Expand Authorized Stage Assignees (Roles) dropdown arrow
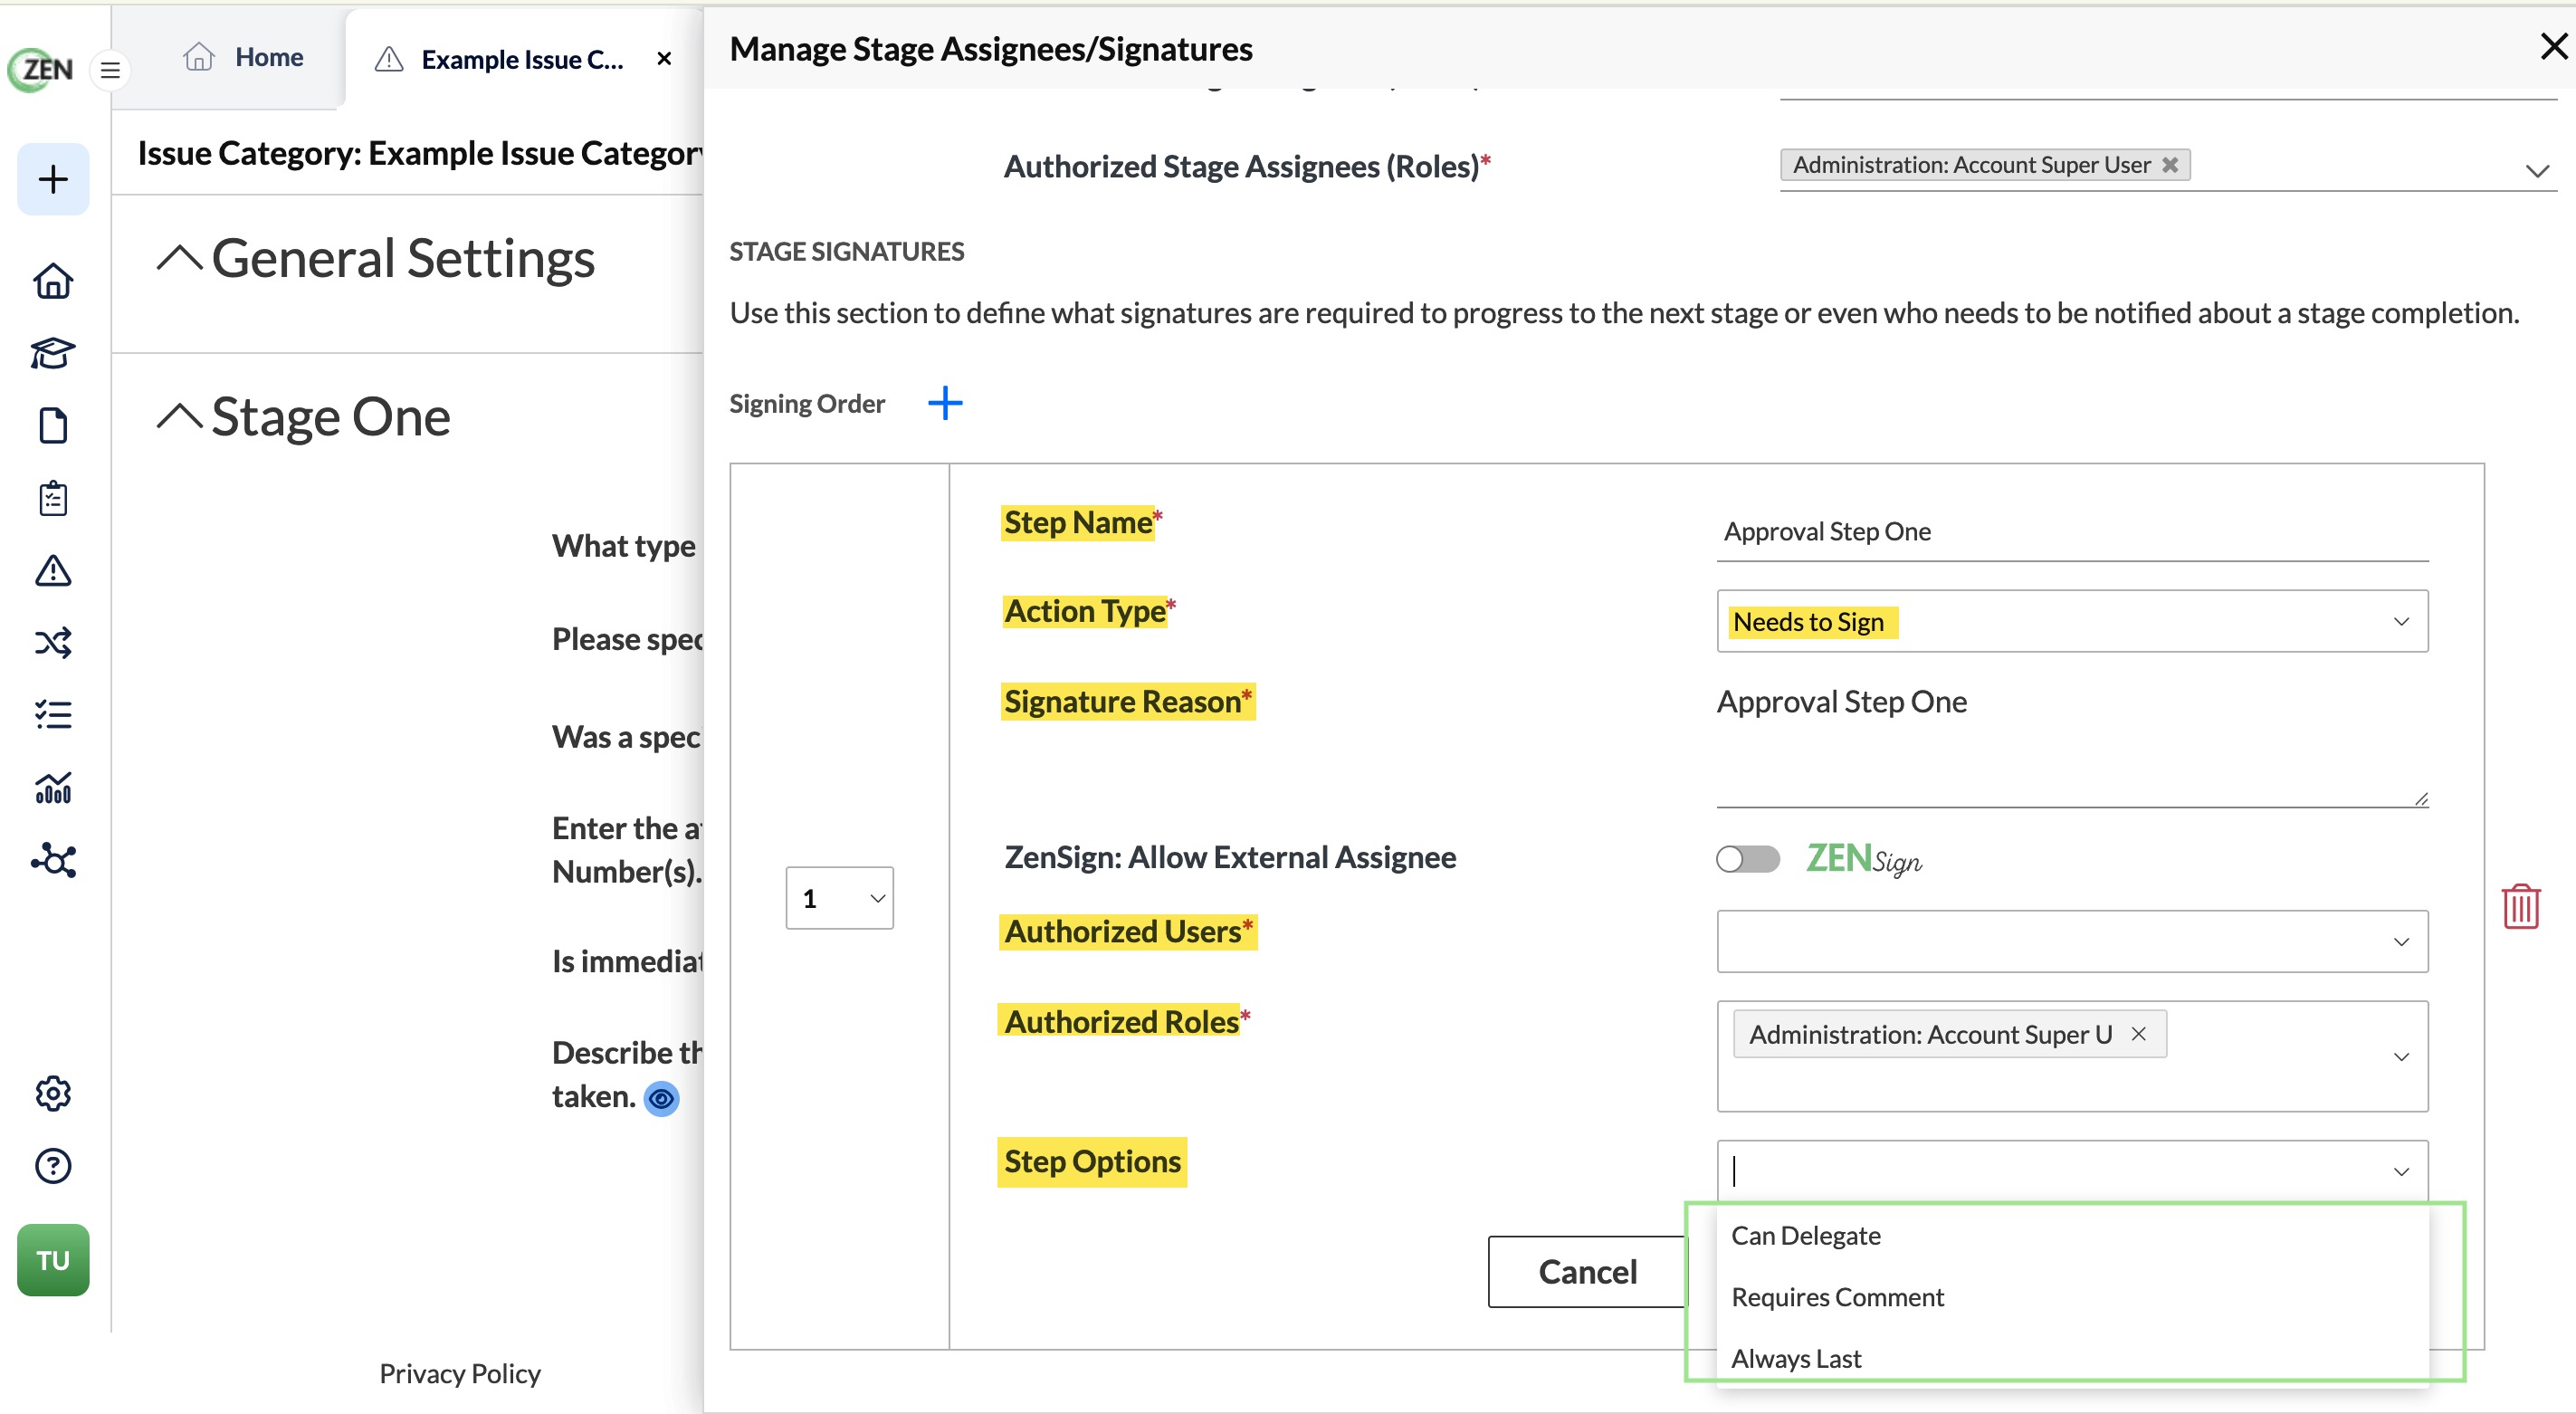 (x=2536, y=171)
